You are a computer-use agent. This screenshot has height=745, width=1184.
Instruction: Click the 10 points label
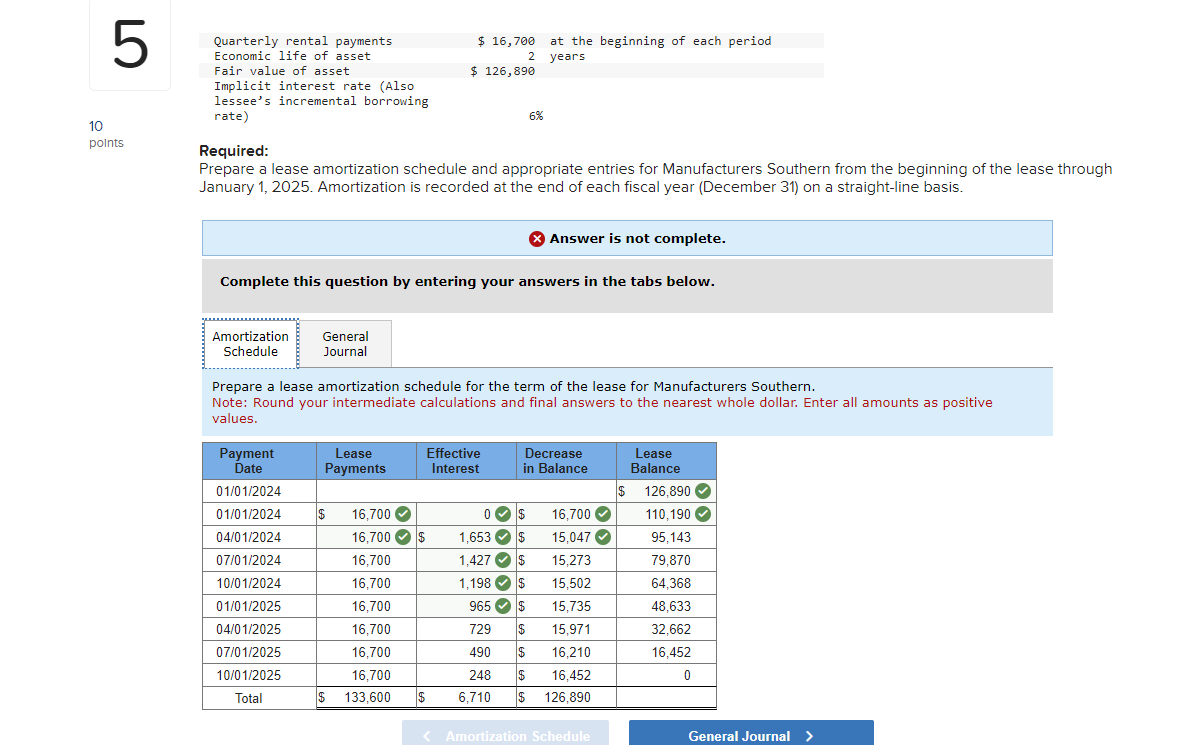click(x=106, y=134)
